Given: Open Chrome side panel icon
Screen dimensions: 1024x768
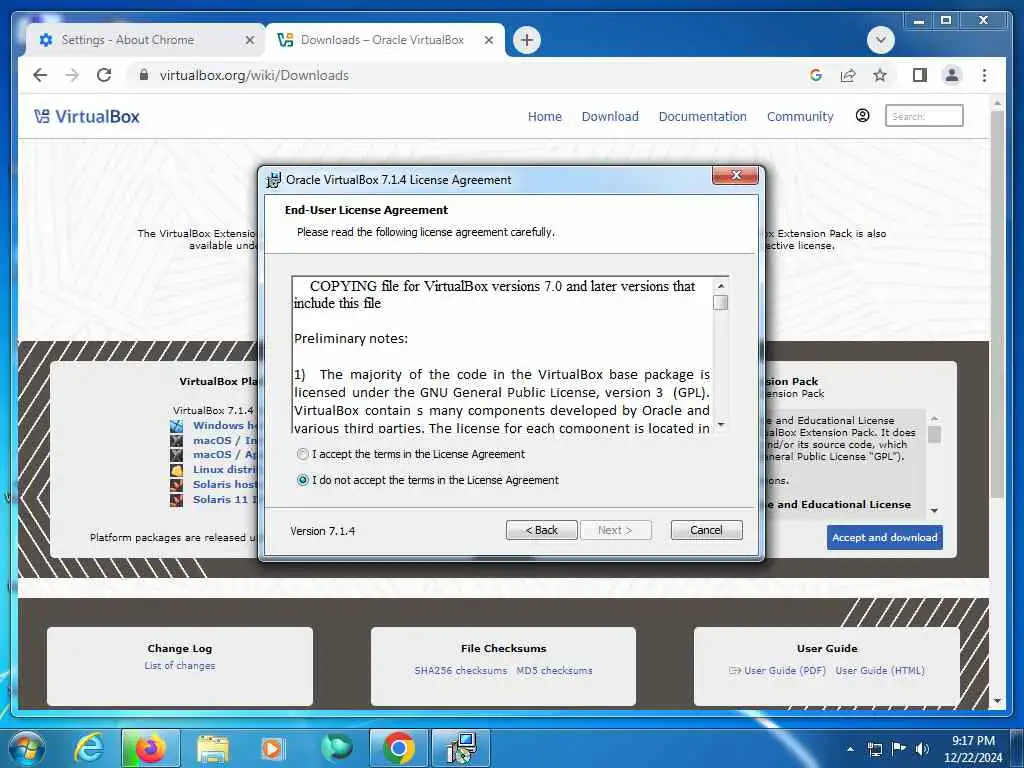Looking at the screenshot, I should coord(920,75).
